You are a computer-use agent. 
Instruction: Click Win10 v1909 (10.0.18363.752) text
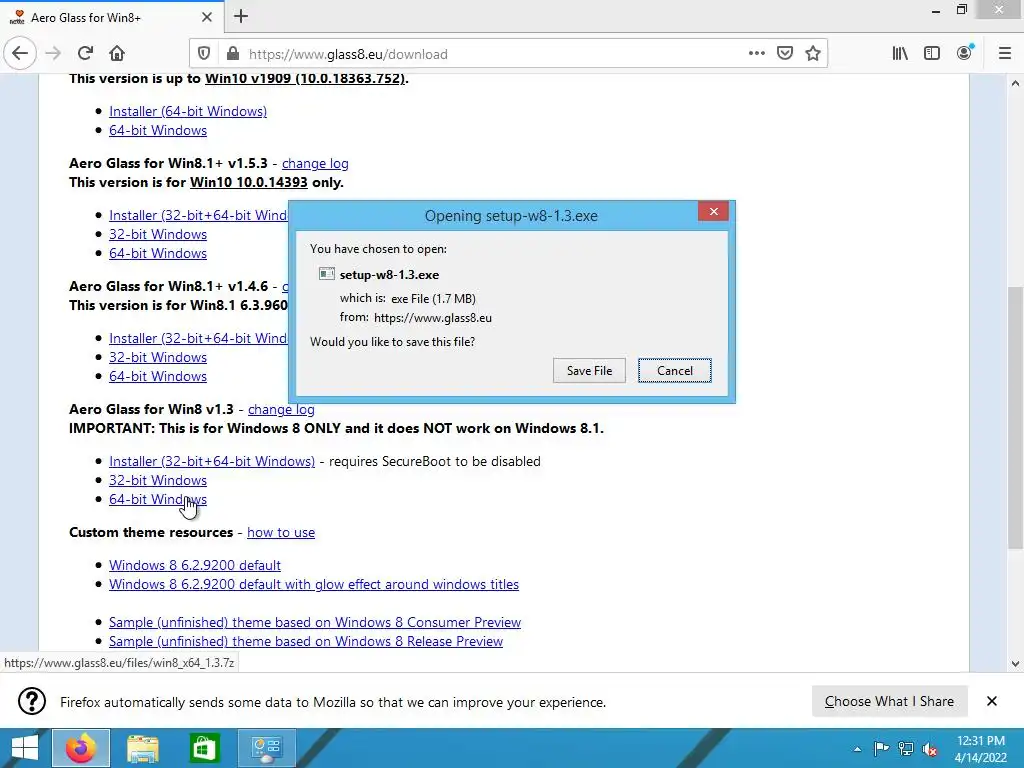tap(305, 78)
